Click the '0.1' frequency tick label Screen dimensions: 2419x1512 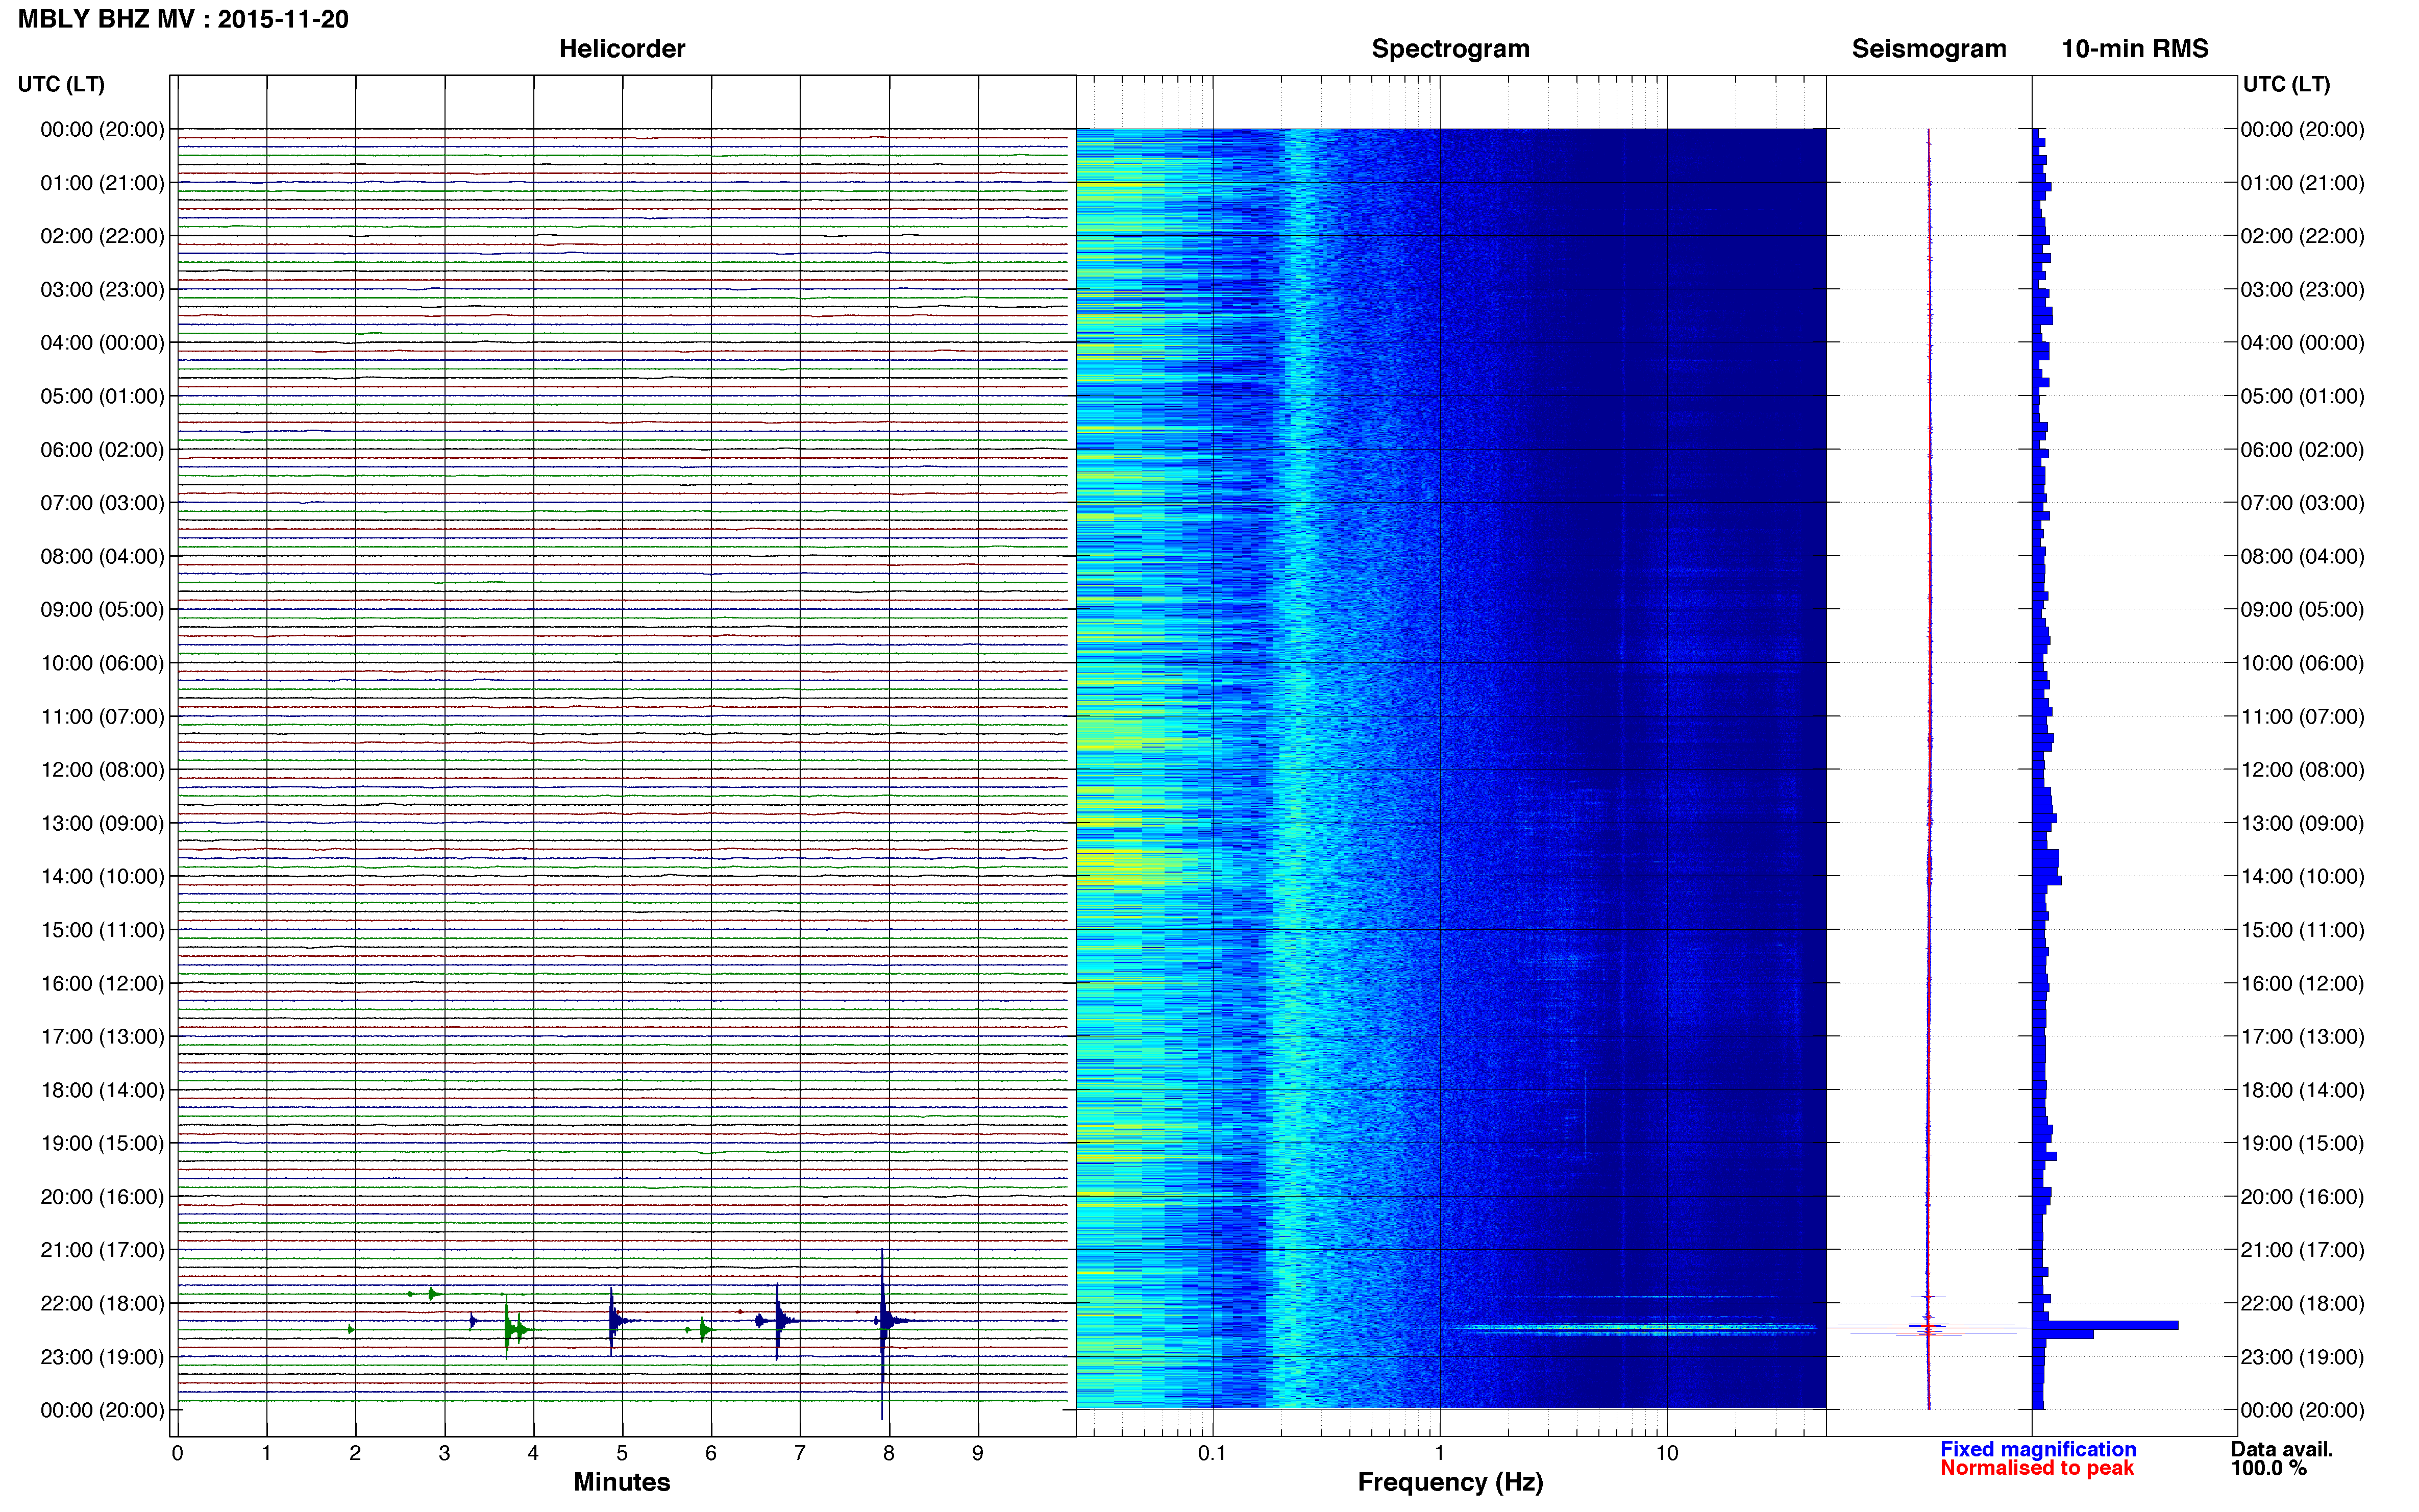[1212, 1453]
